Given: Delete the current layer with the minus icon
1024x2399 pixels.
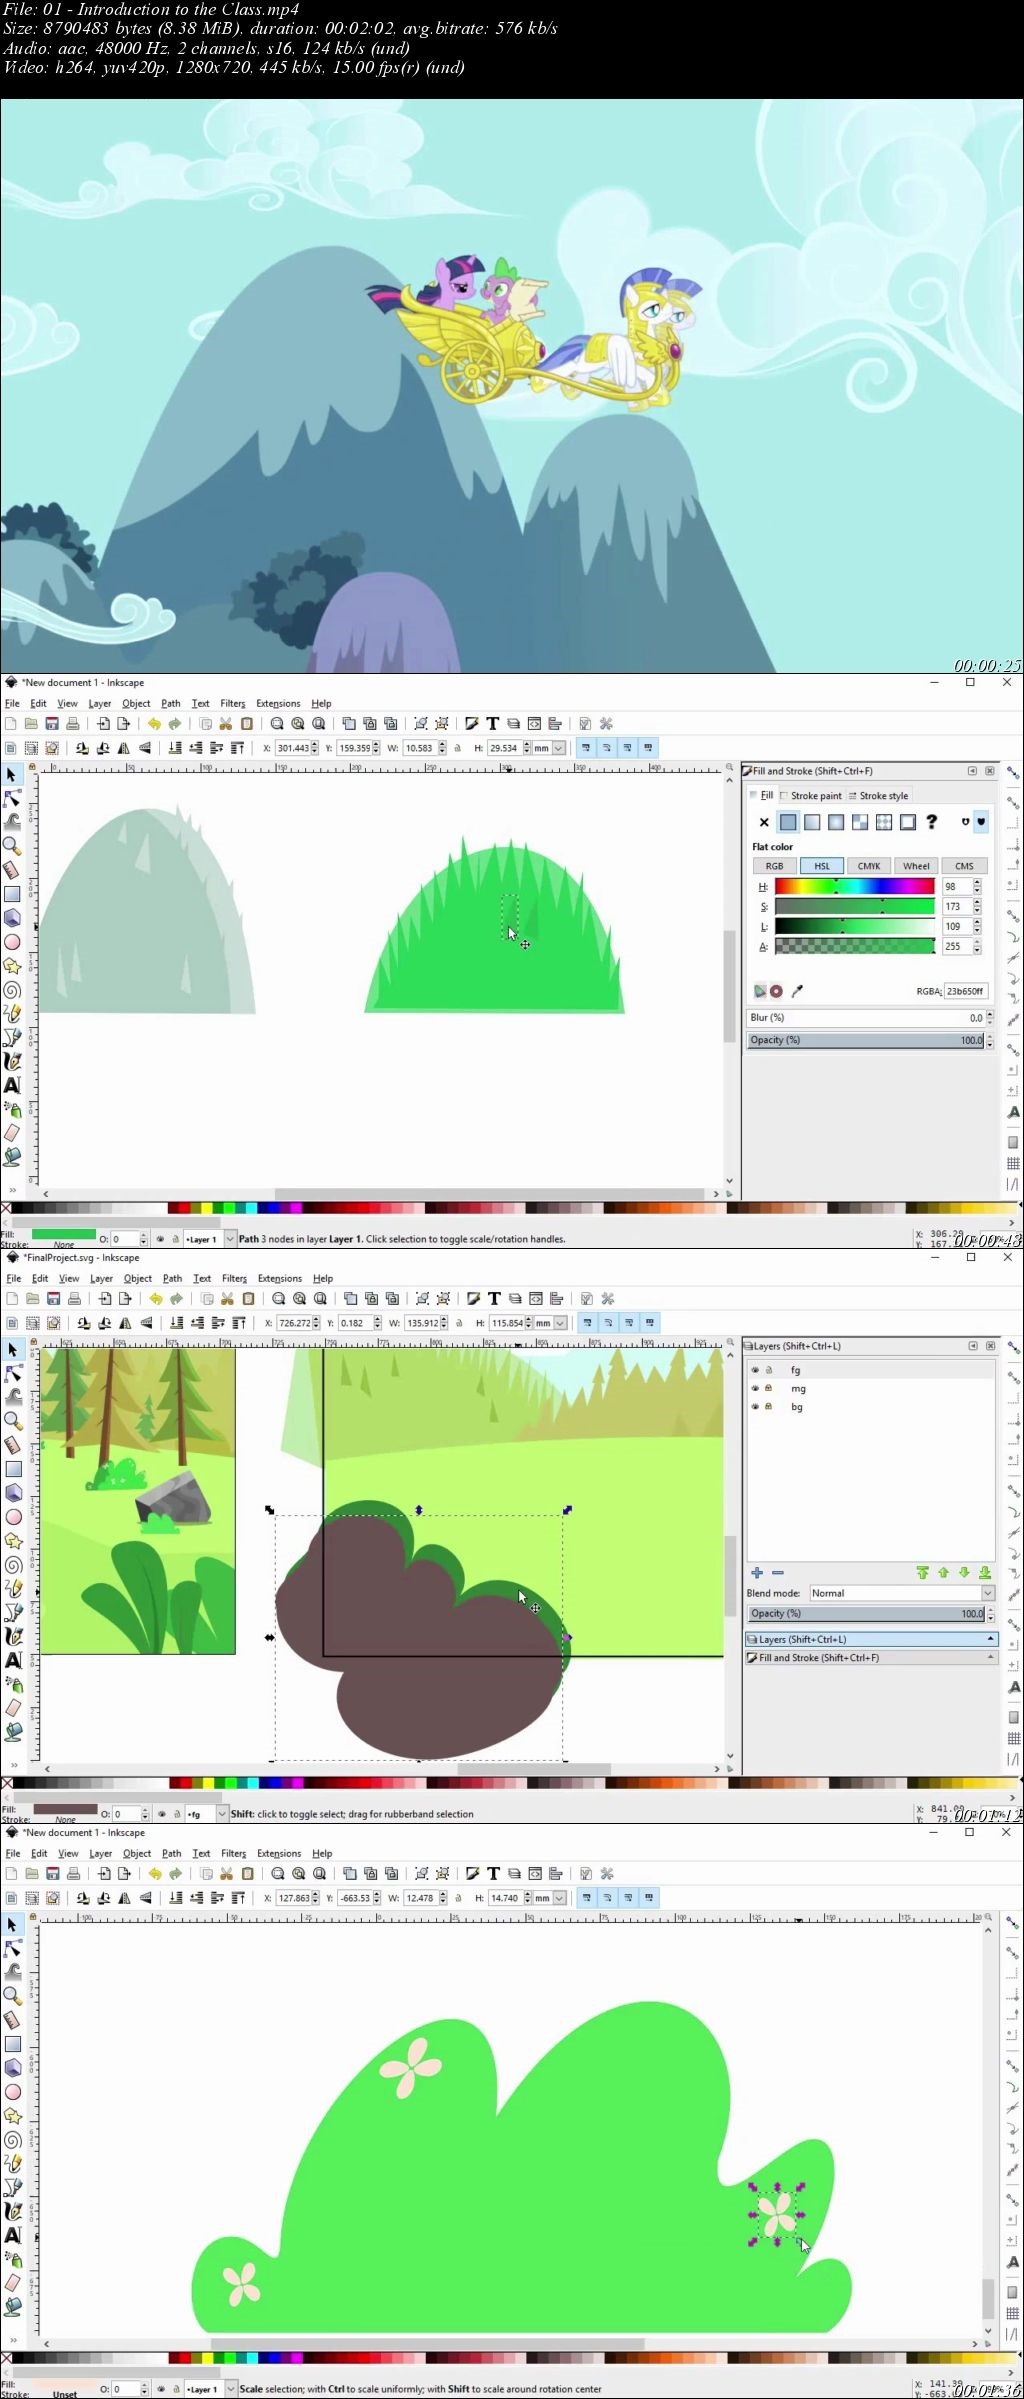Looking at the screenshot, I should click(x=778, y=1573).
